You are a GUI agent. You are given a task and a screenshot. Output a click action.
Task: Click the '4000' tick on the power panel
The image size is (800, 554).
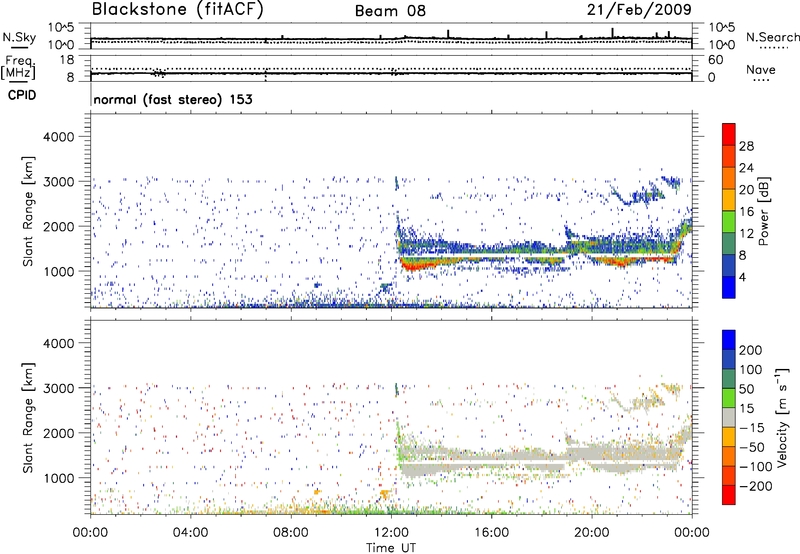(58, 137)
